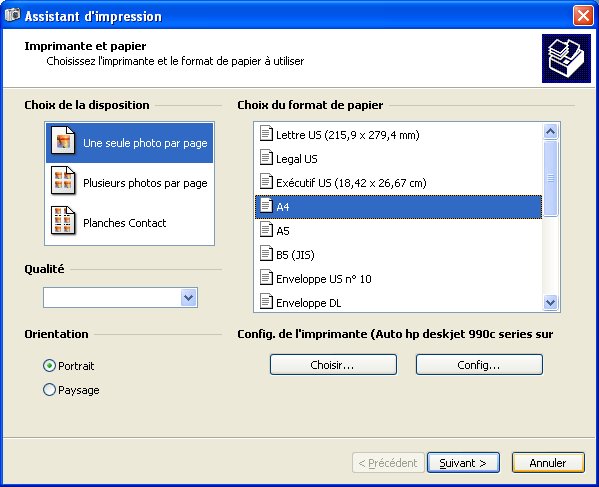Viewport: 599px width, 487px height.
Task: Click the paper list down scroll arrow
Action: click(550, 303)
